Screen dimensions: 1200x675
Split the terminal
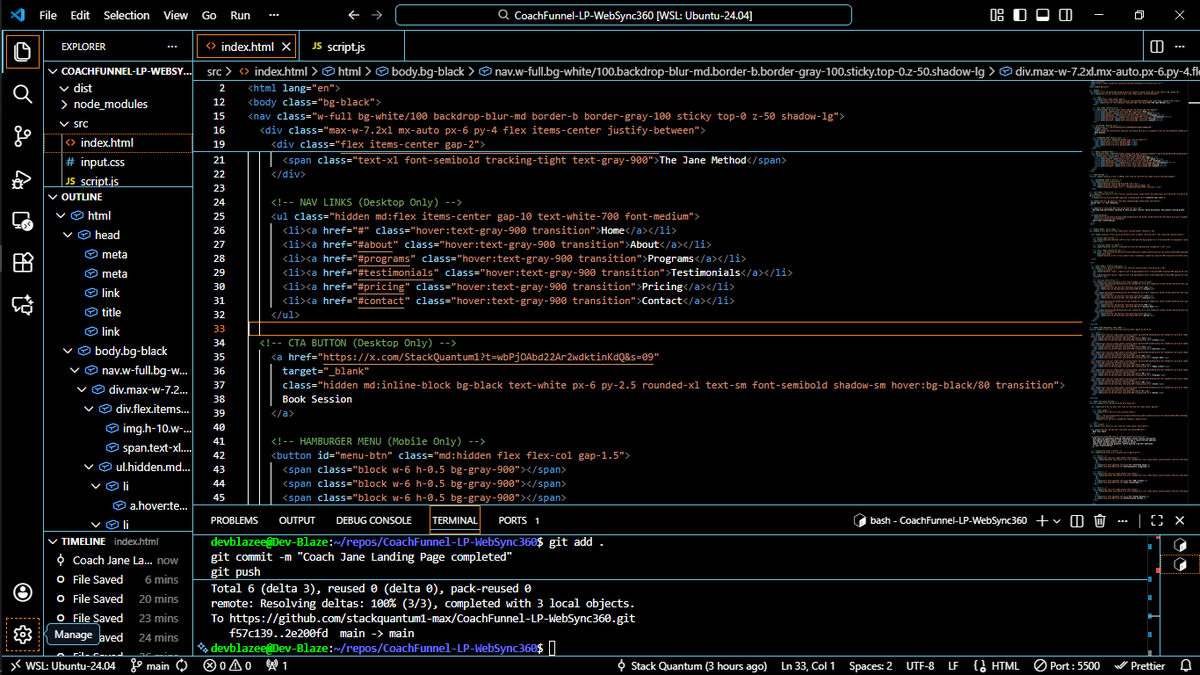click(x=1077, y=520)
